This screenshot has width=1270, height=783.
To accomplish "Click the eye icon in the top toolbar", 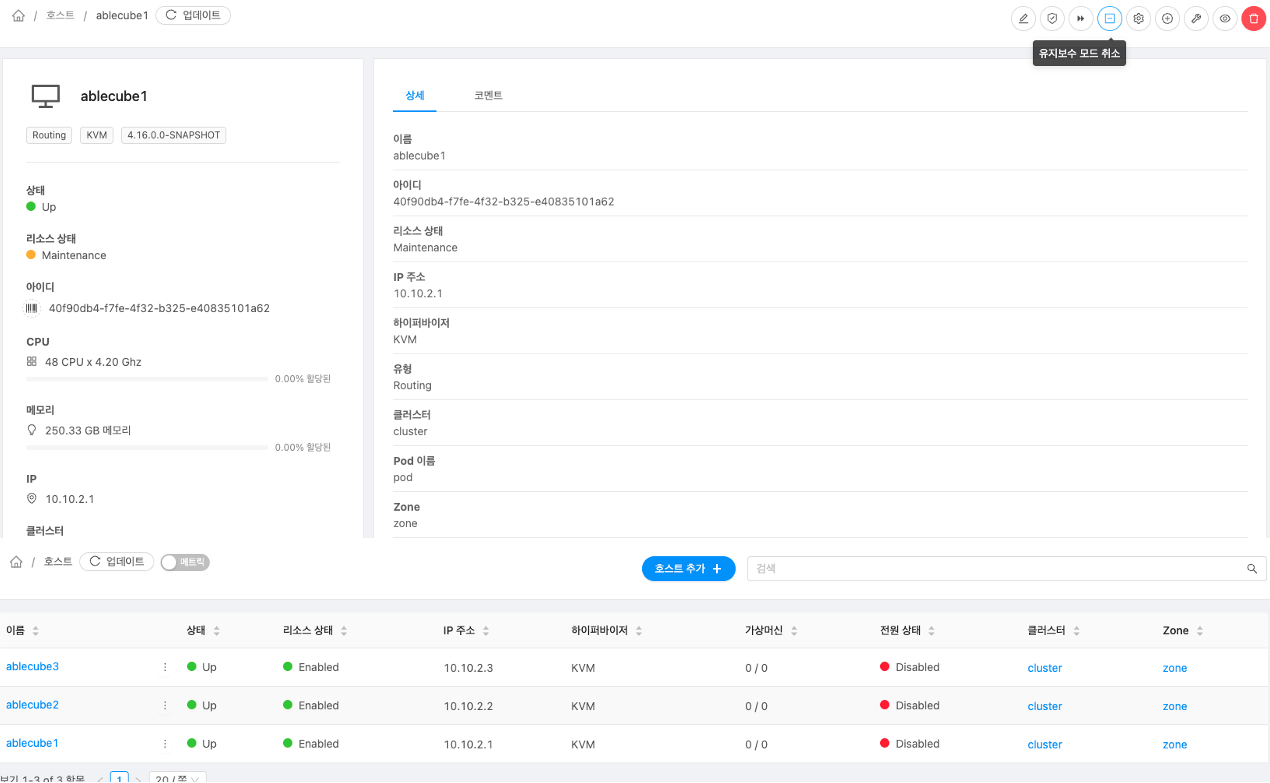I will 1225,18.
